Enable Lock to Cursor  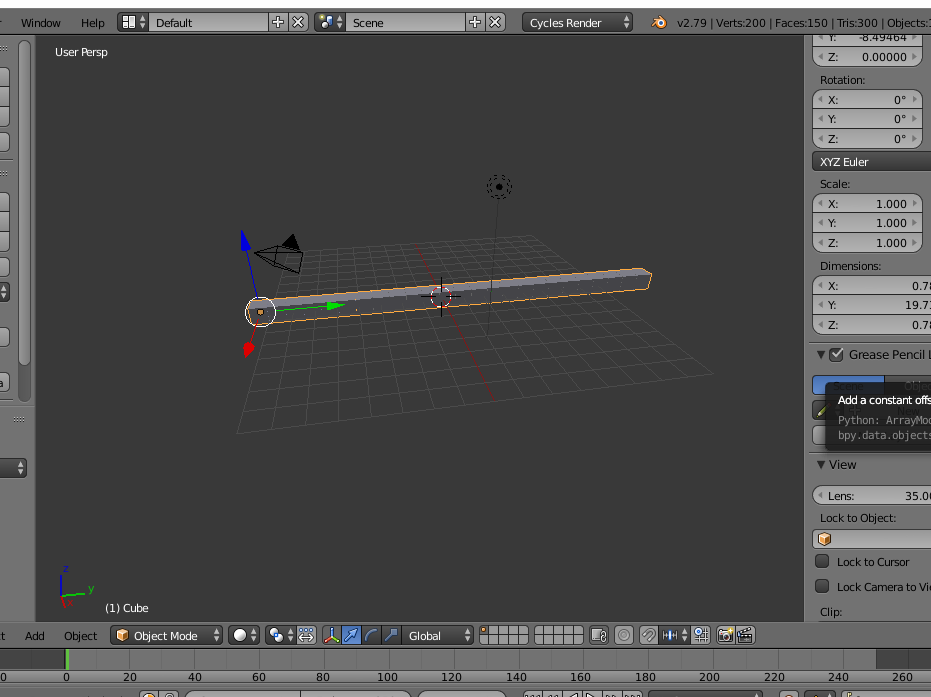click(x=822, y=561)
